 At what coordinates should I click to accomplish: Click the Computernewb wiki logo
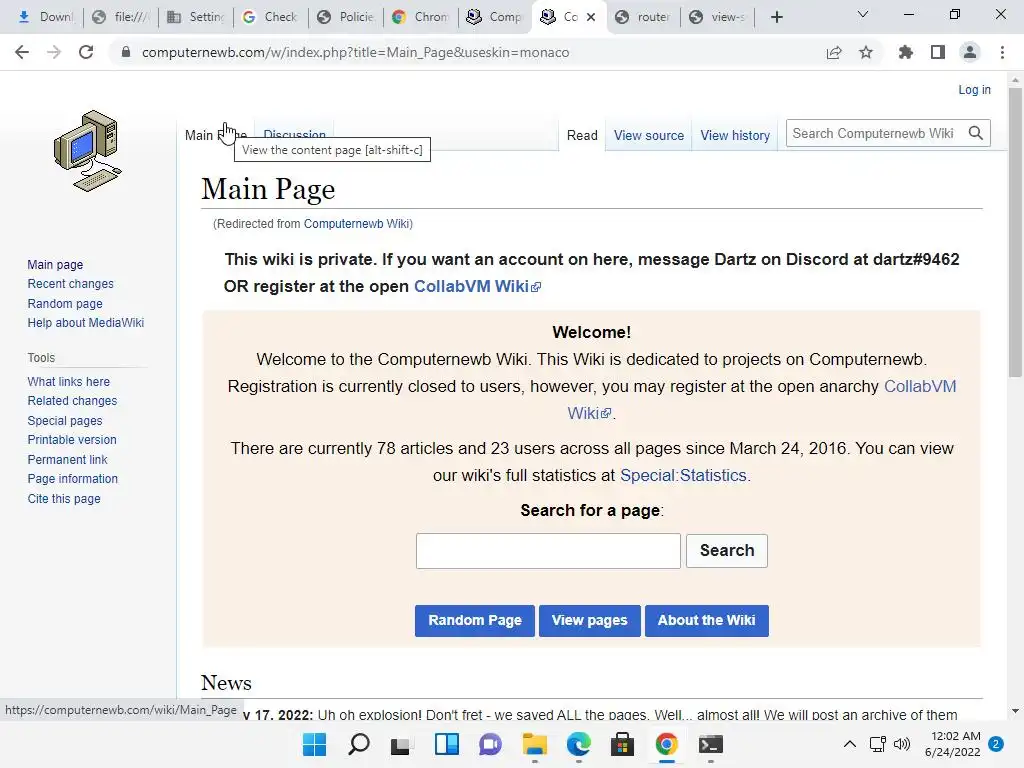click(88, 151)
